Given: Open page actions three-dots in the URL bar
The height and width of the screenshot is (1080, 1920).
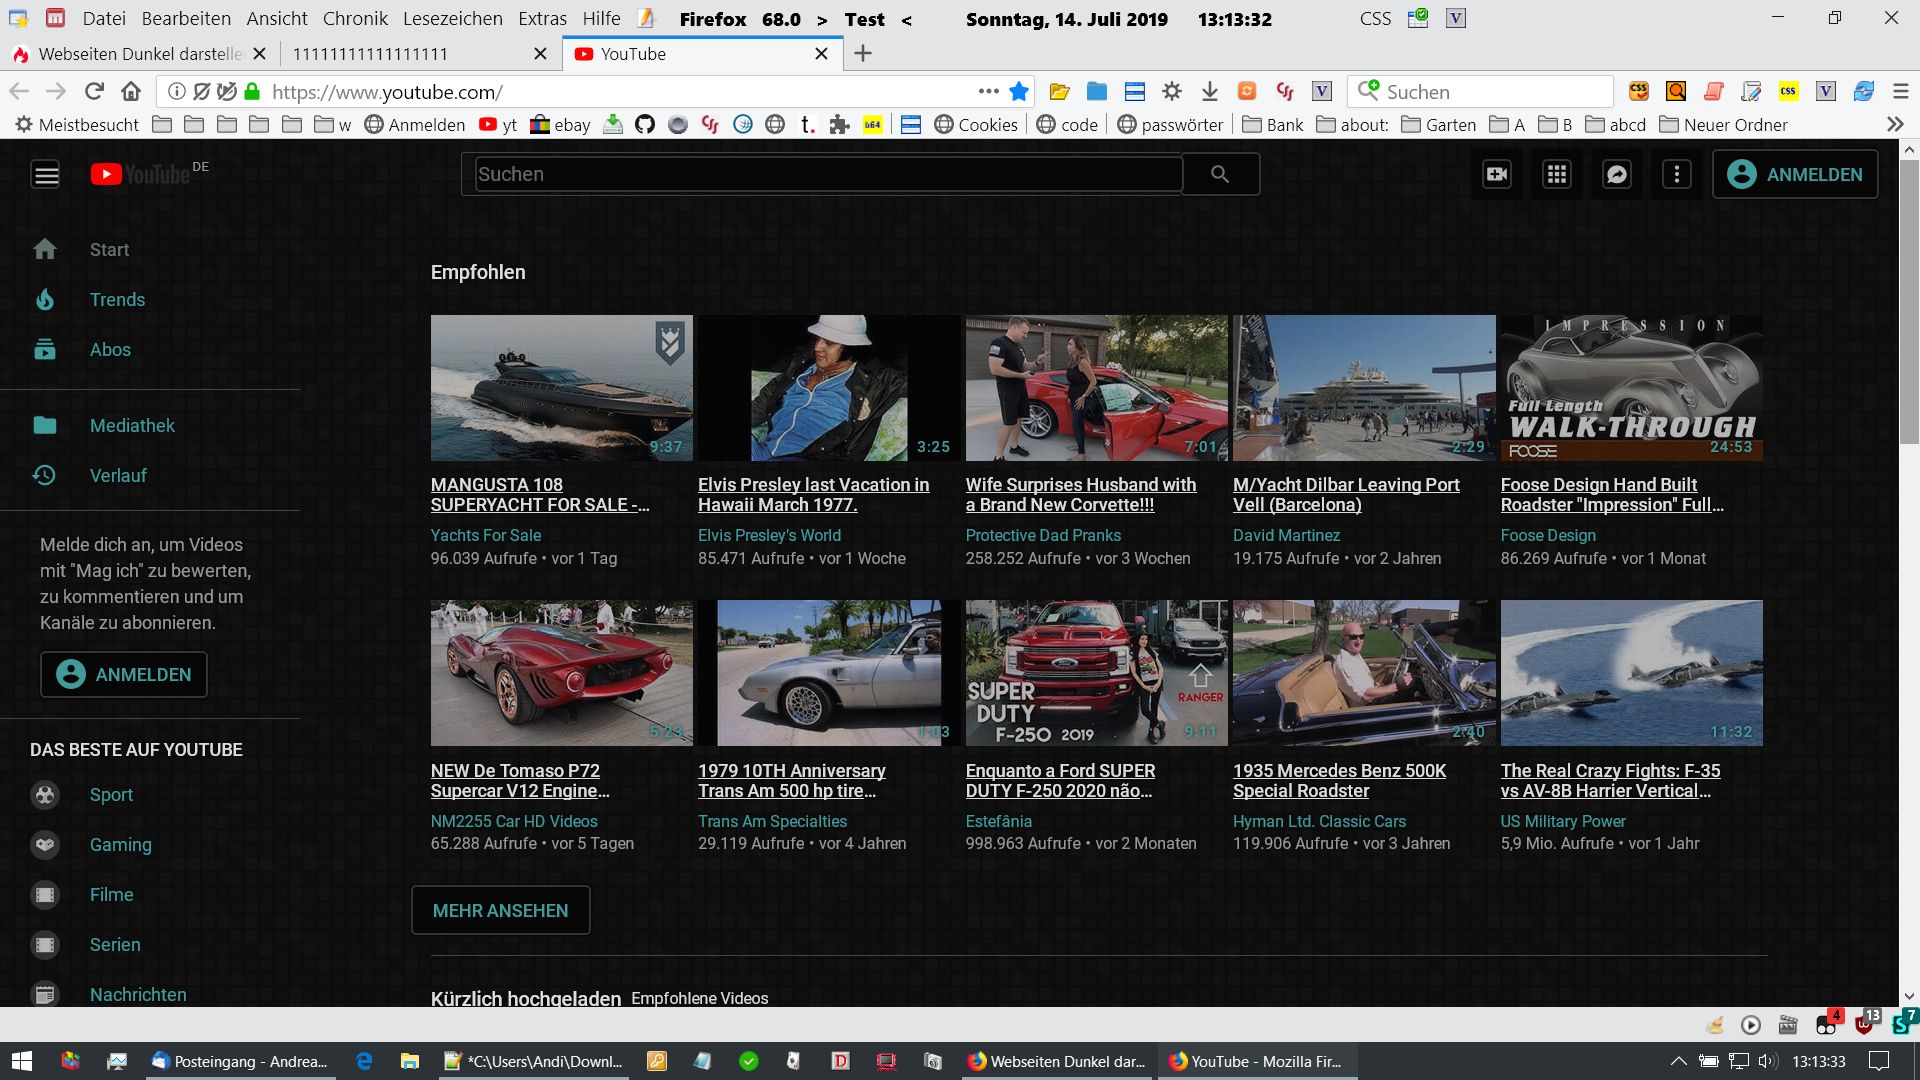Looking at the screenshot, I should (988, 91).
